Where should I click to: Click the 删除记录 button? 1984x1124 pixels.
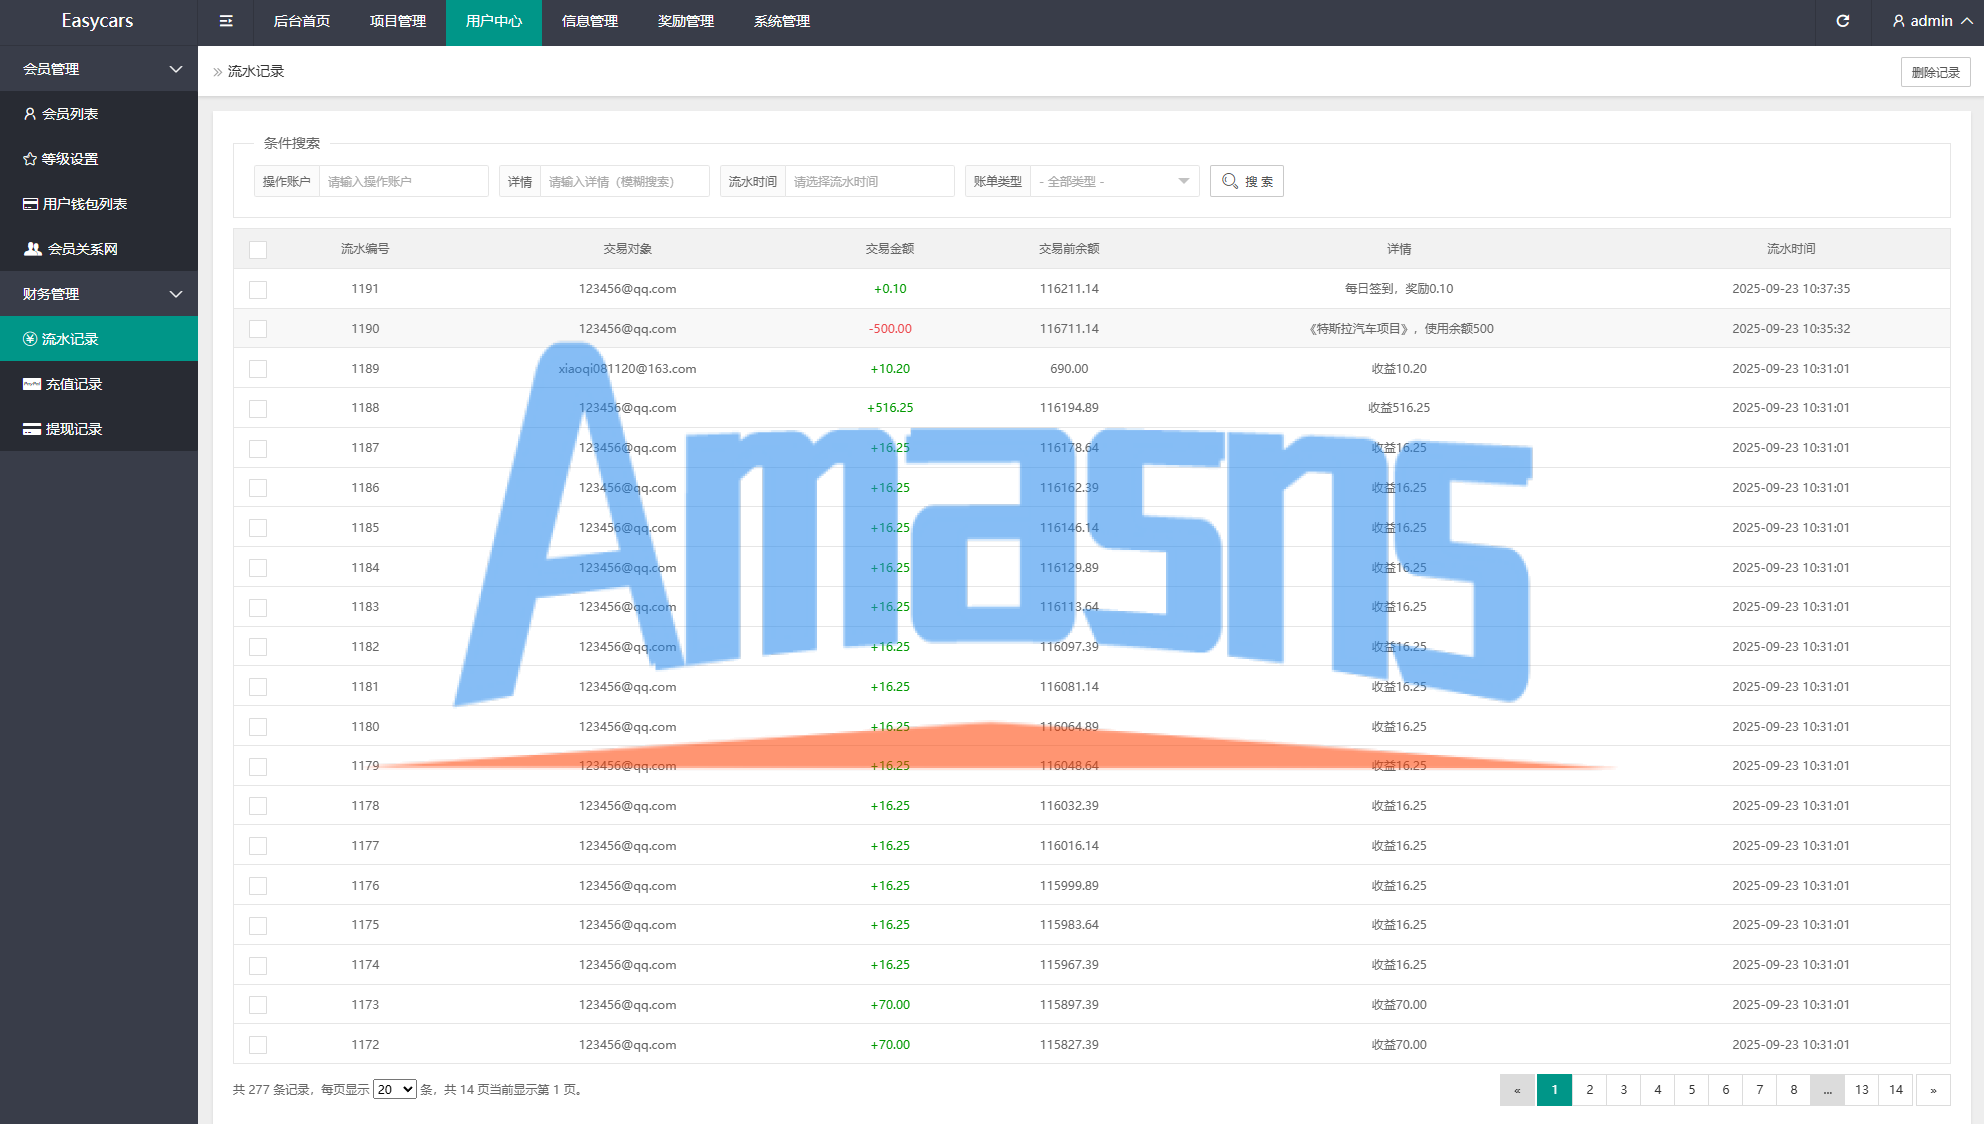(1935, 72)
